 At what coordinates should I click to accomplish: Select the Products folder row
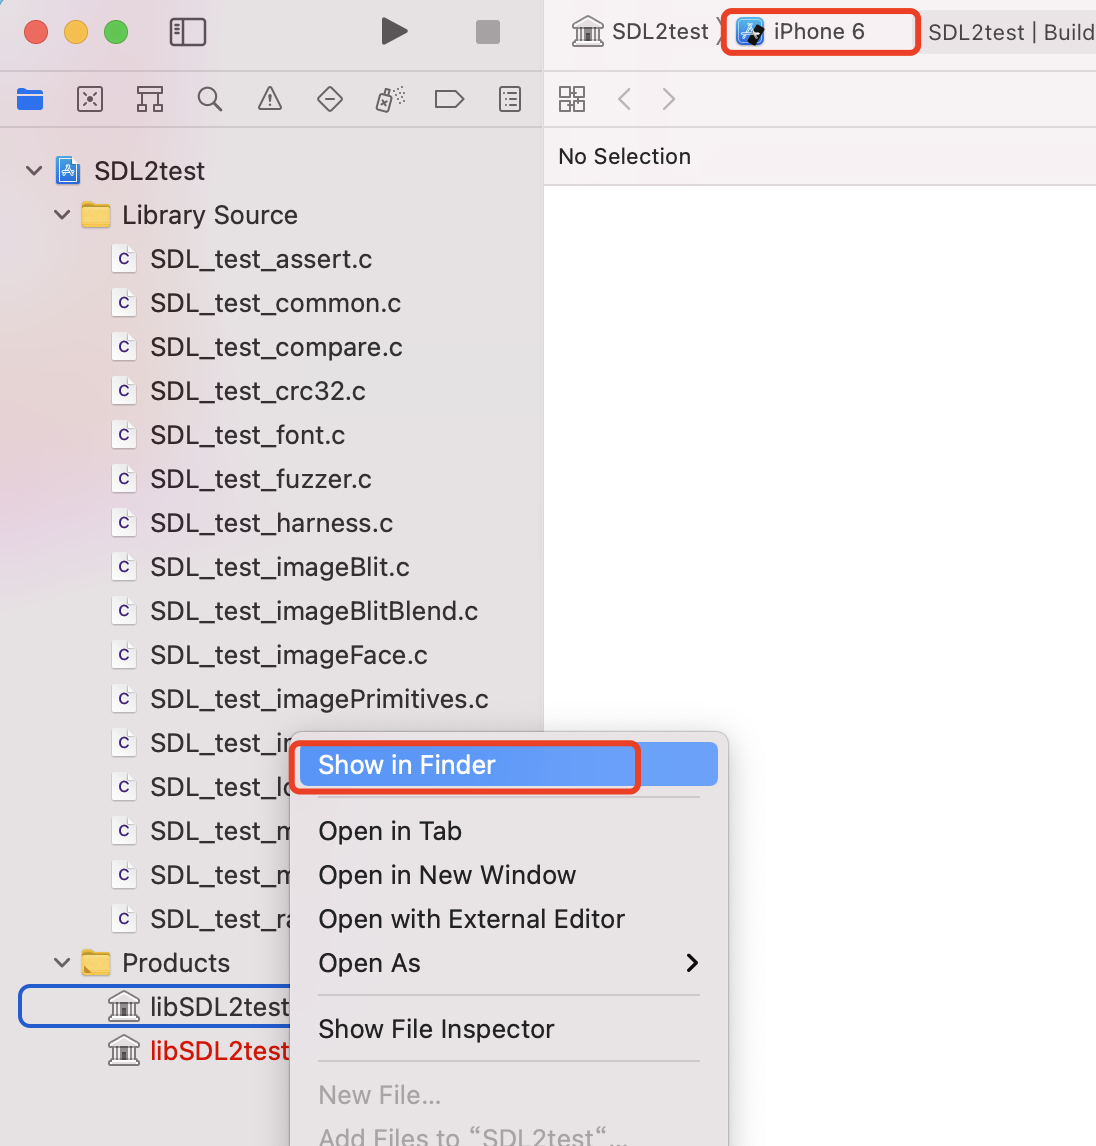175,963
